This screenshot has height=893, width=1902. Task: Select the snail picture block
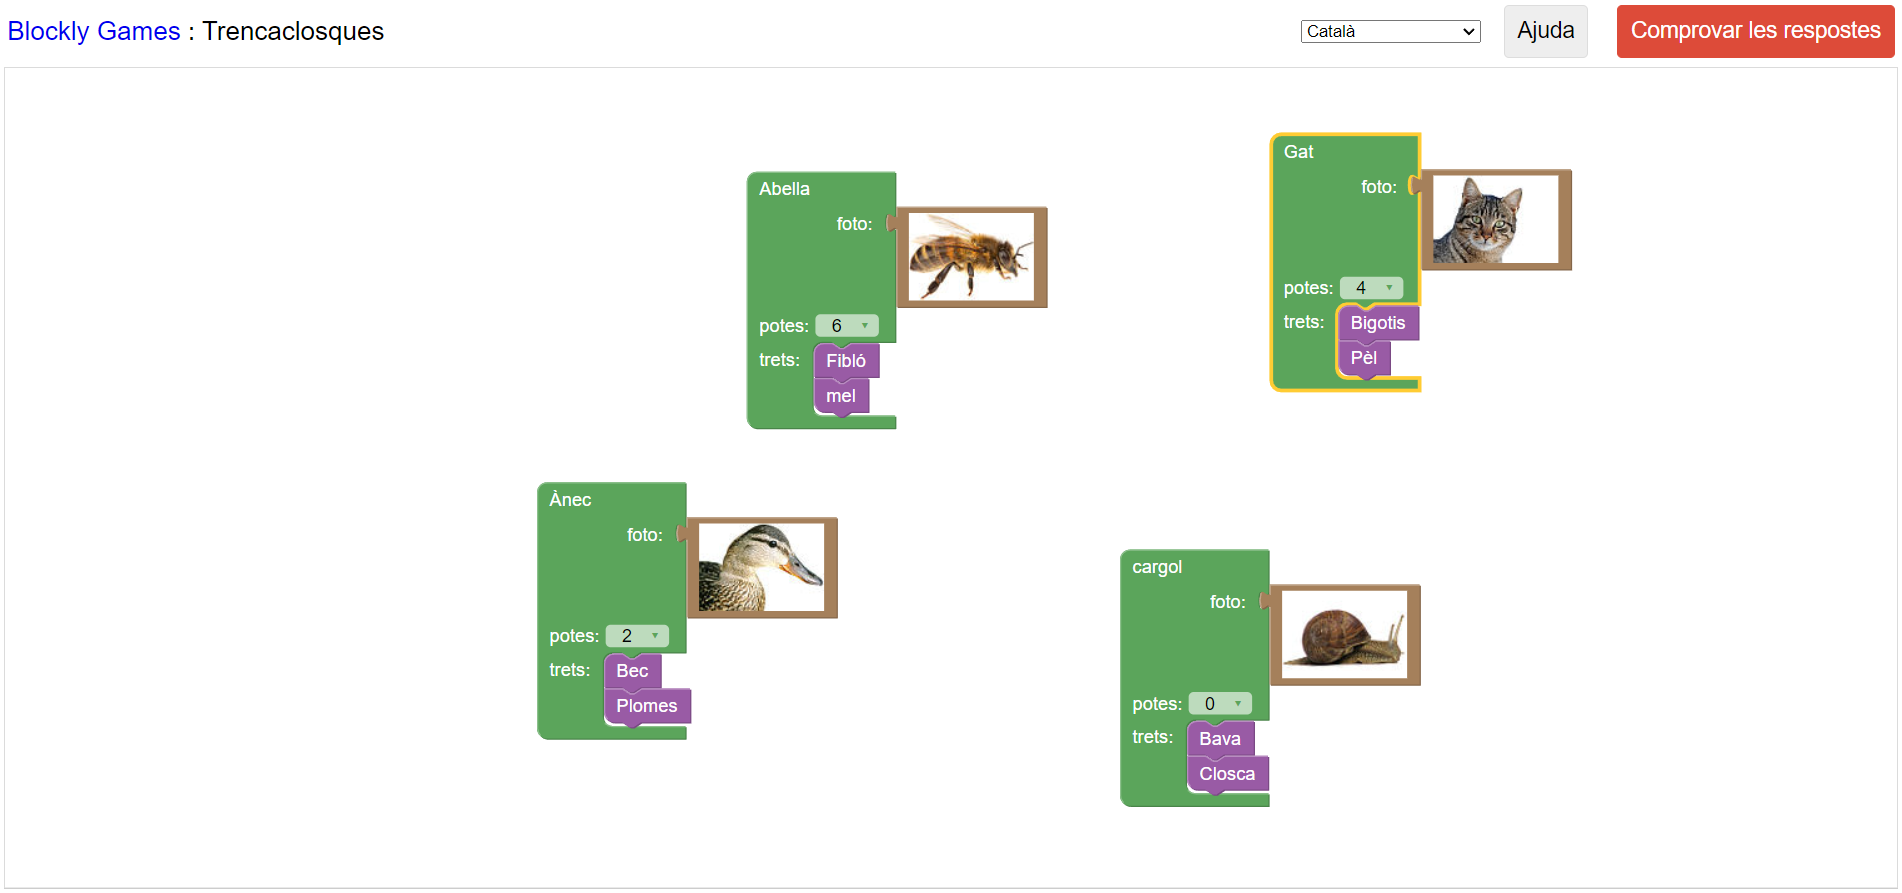[x=1344, y=635]
